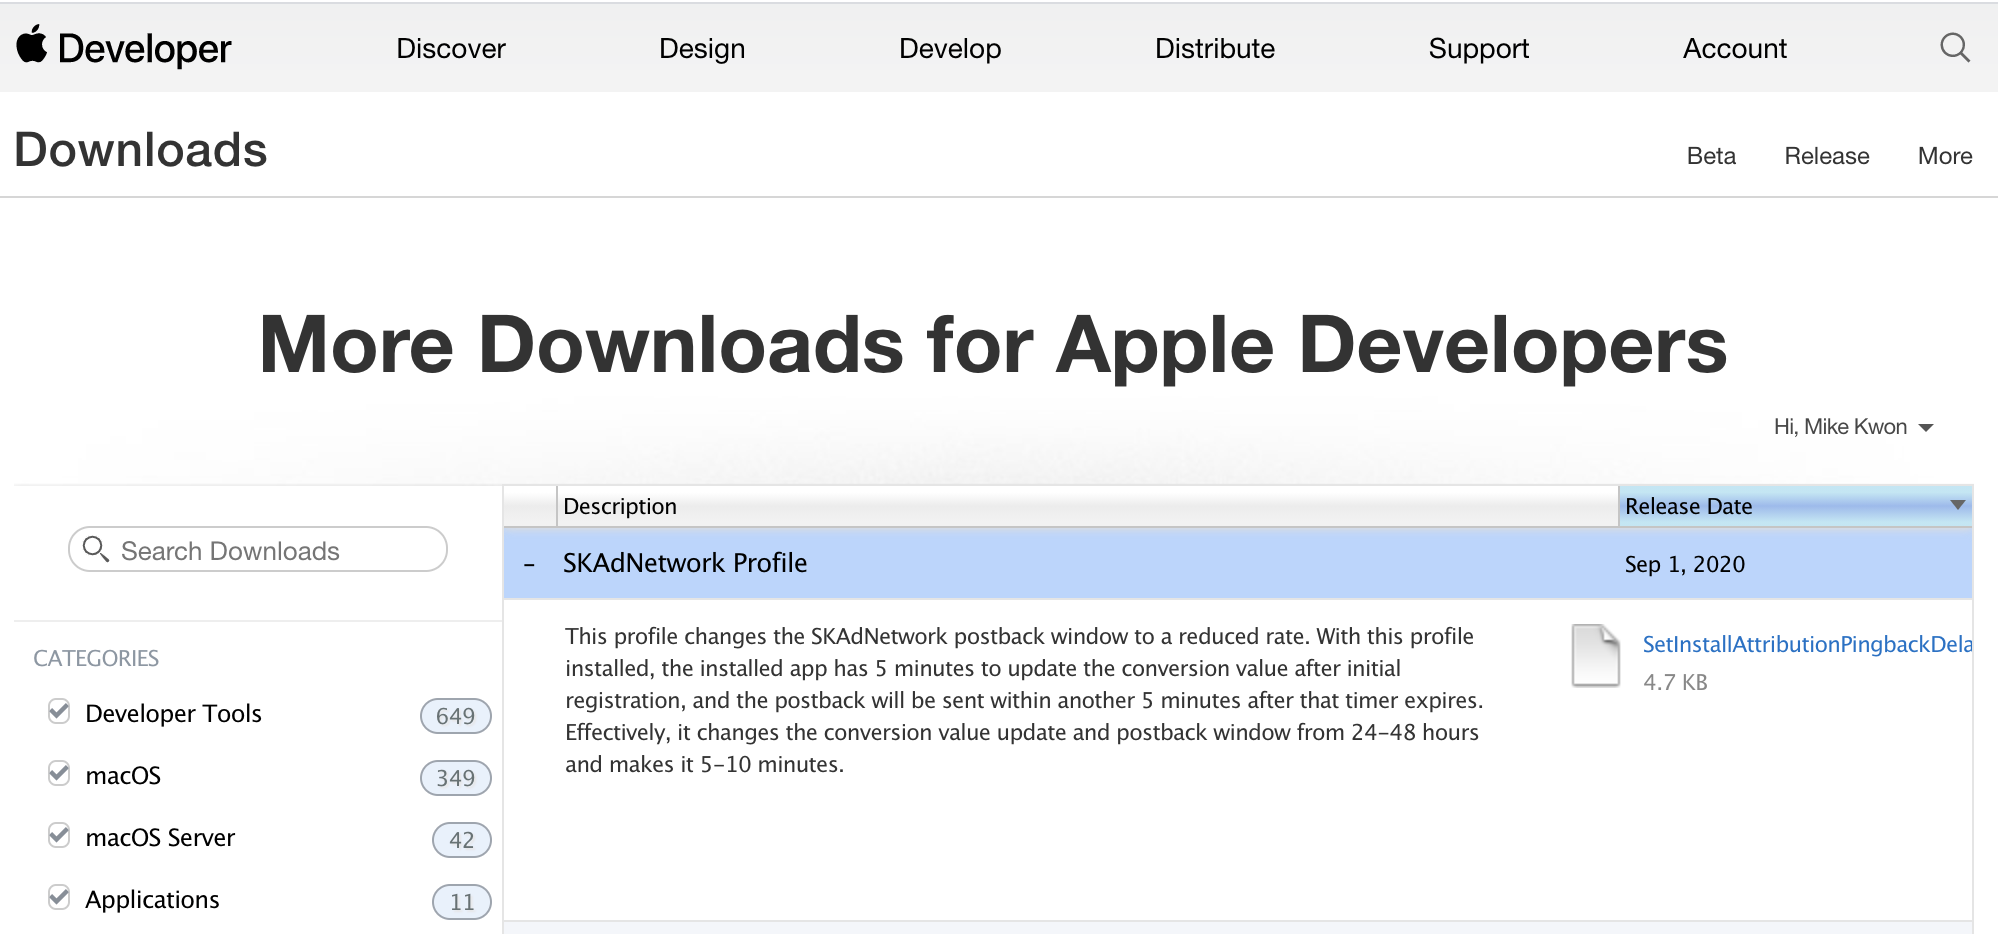Download the SetInstallAttributionPingbackDelay profile link
Screen dimensions: 1998x934
pos(1807,644)
